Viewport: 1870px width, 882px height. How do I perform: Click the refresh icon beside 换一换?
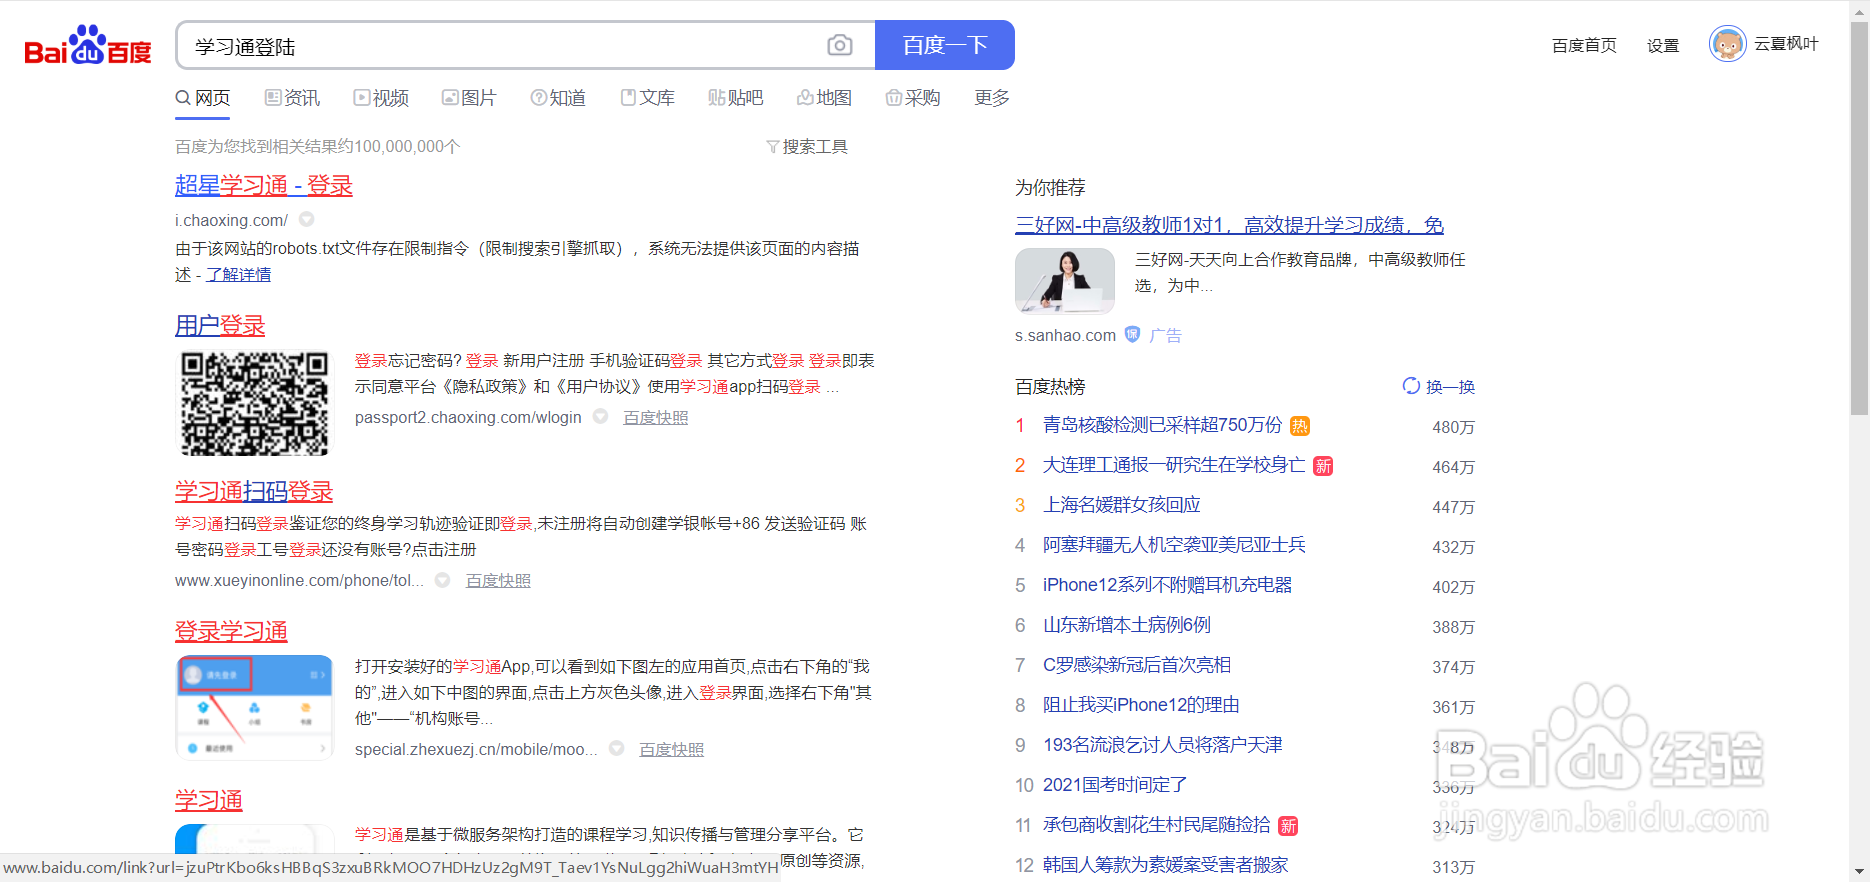coord(1411,386)
